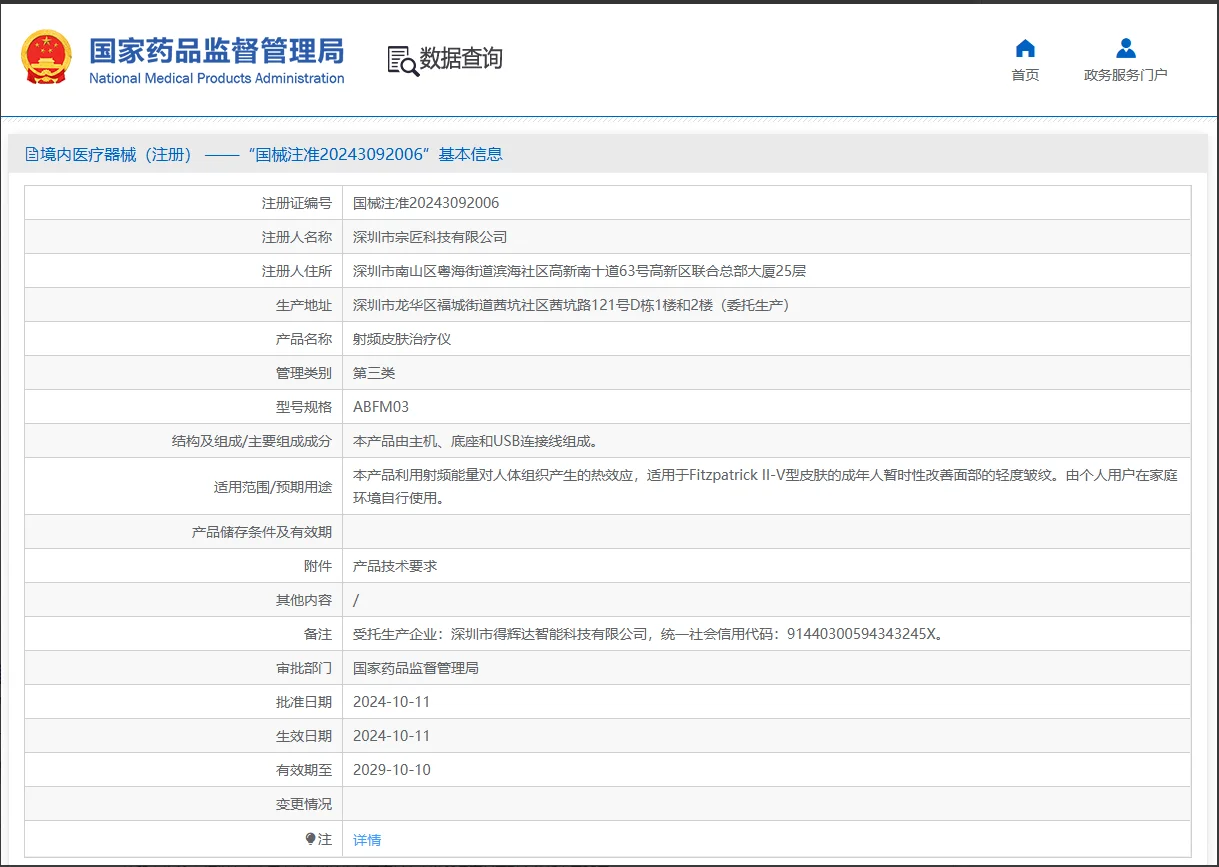Open the 政务服务门户 person icon
This screenshot has height=867, width=1219.
click(x=1124, y=47)
